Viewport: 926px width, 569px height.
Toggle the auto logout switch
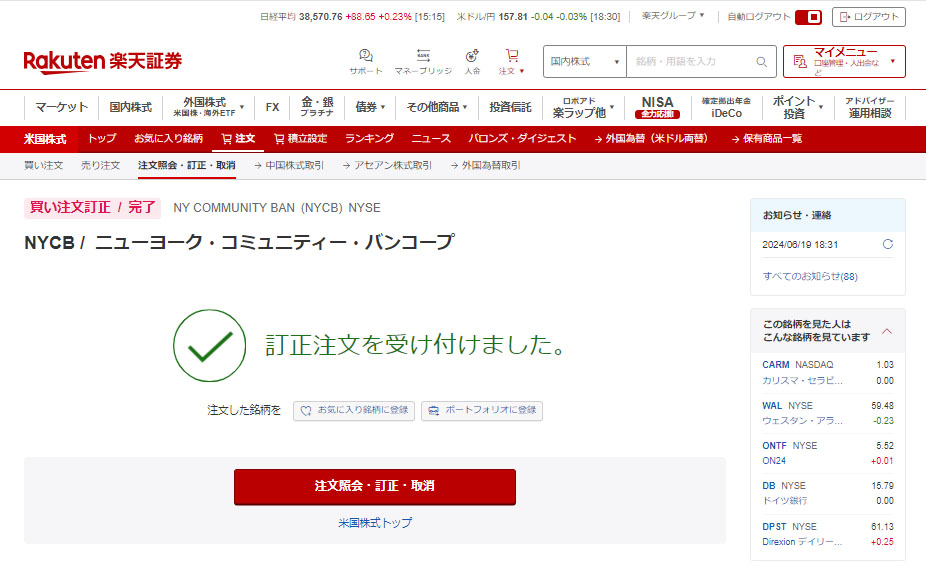[x=808, y=17]
